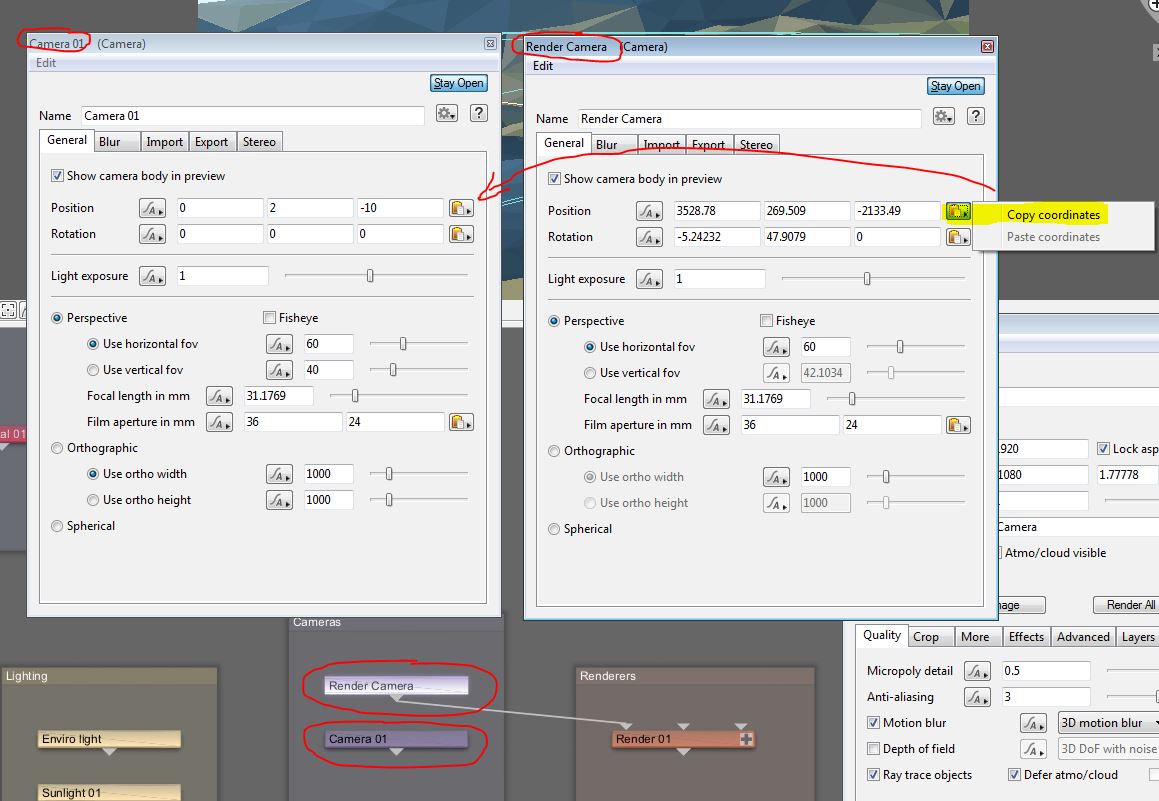
Task: Enable Depth of field checkbox
Action: coord(873,749)
